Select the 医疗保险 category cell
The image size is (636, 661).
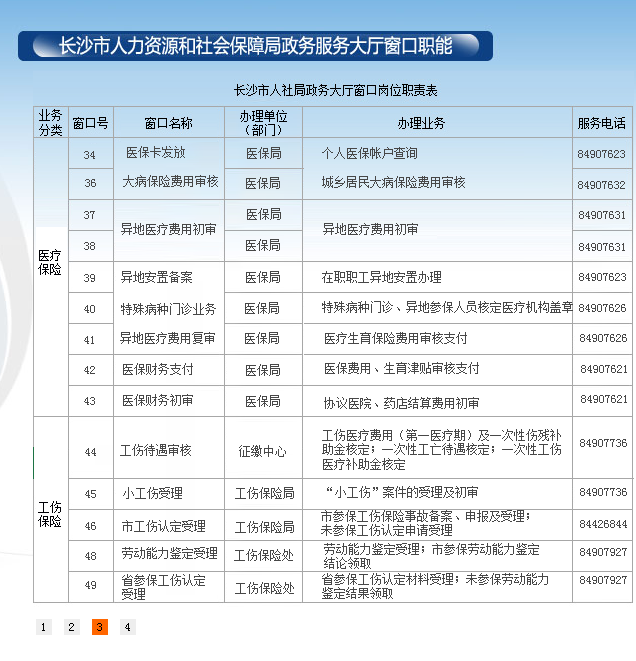(50, 263)
